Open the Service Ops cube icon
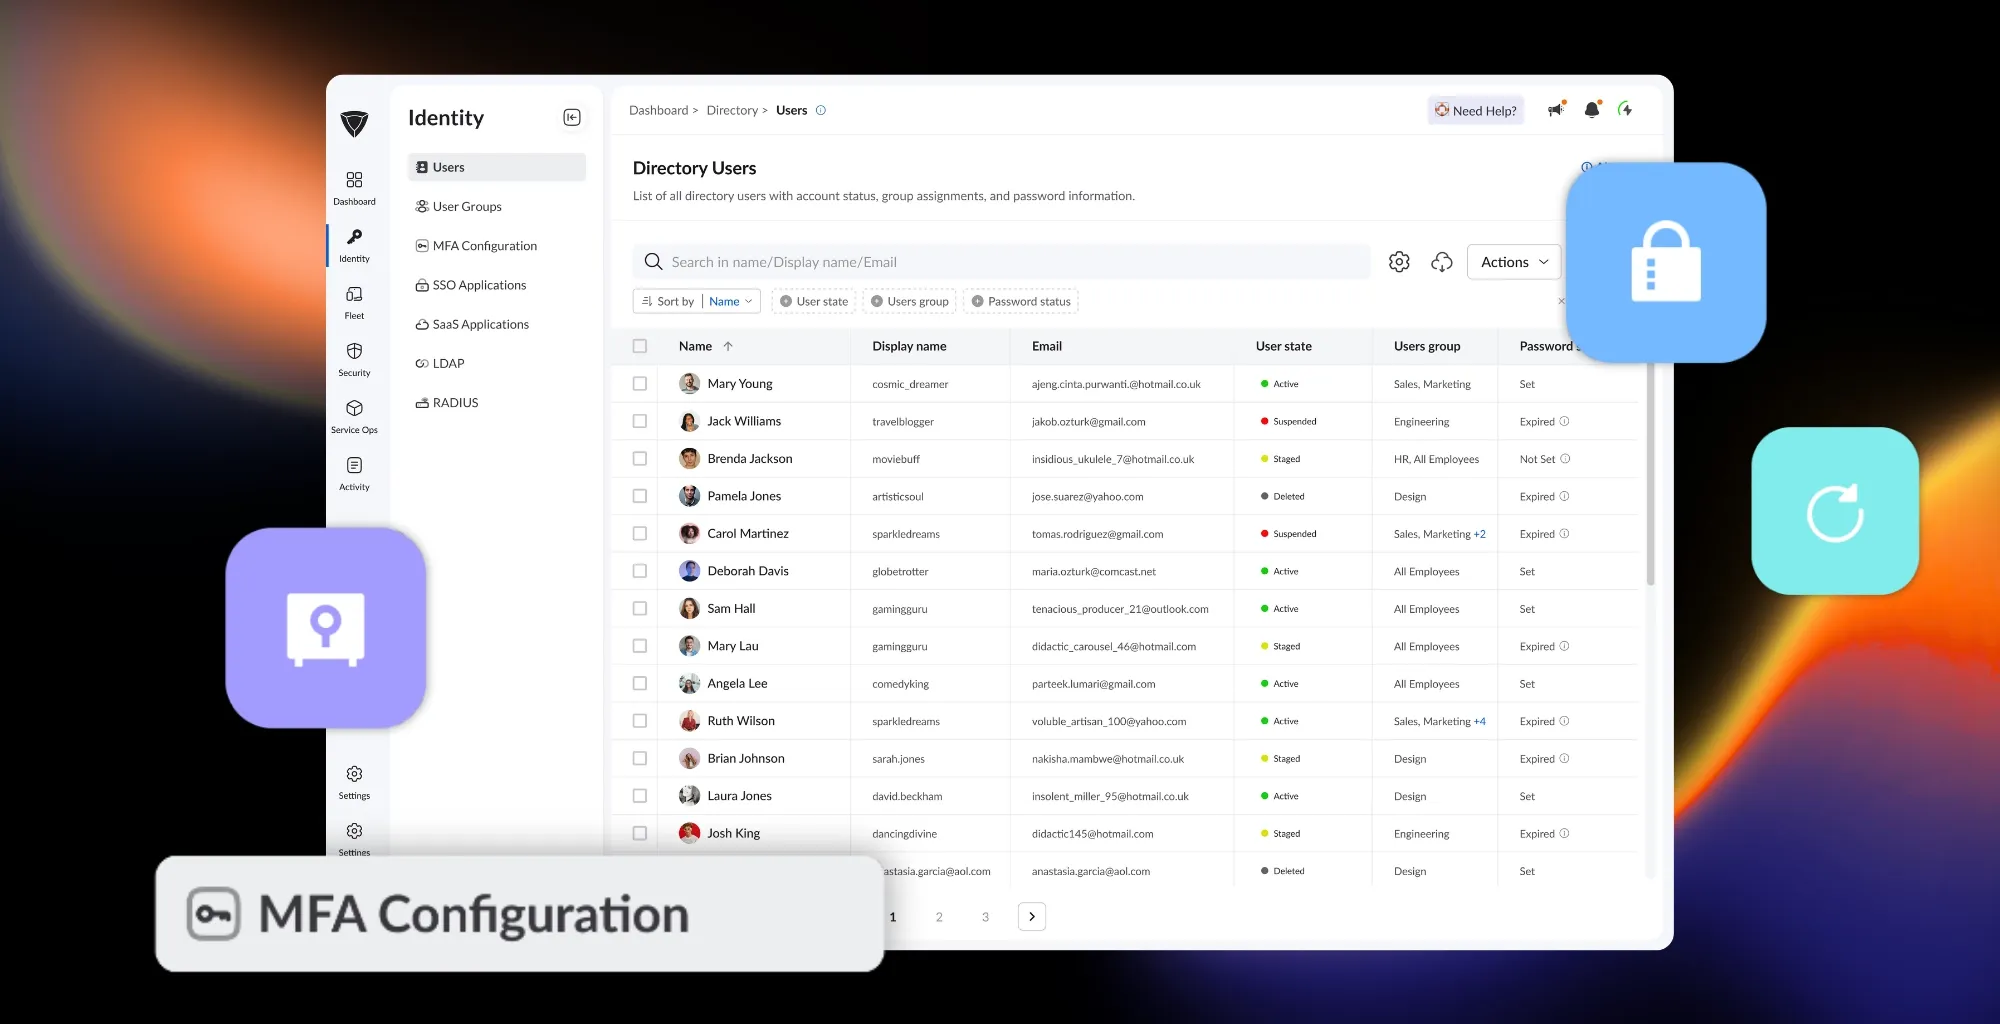This screenshot has height=1024, width=2000. pos(354,408)
